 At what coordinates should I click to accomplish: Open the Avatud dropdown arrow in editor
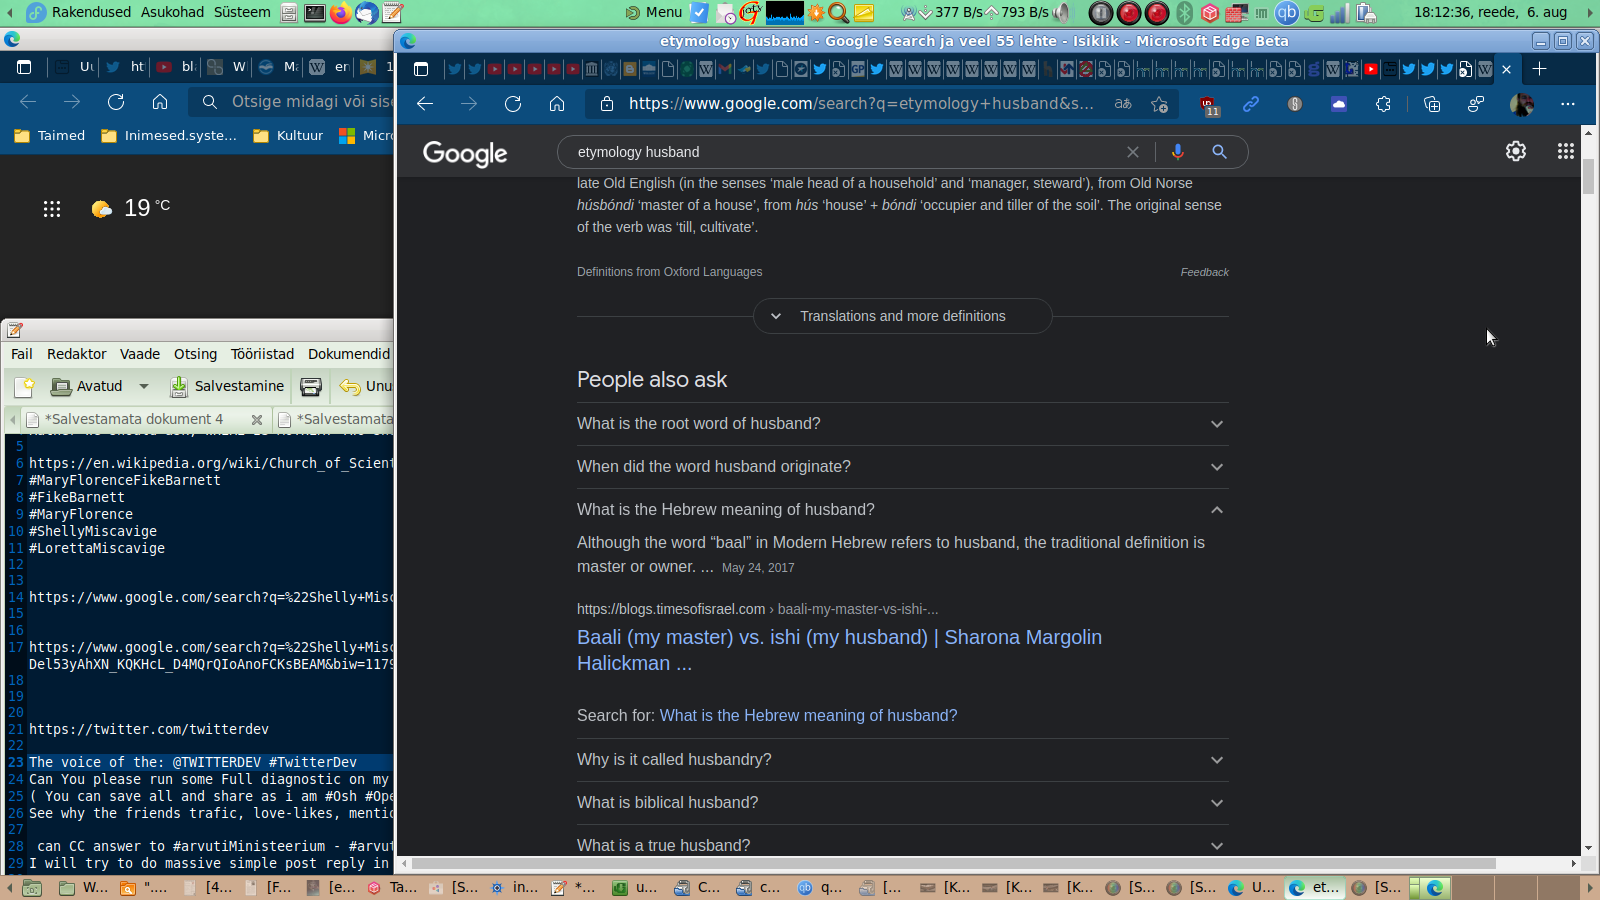pyautogui.click(x=144, y=386)
